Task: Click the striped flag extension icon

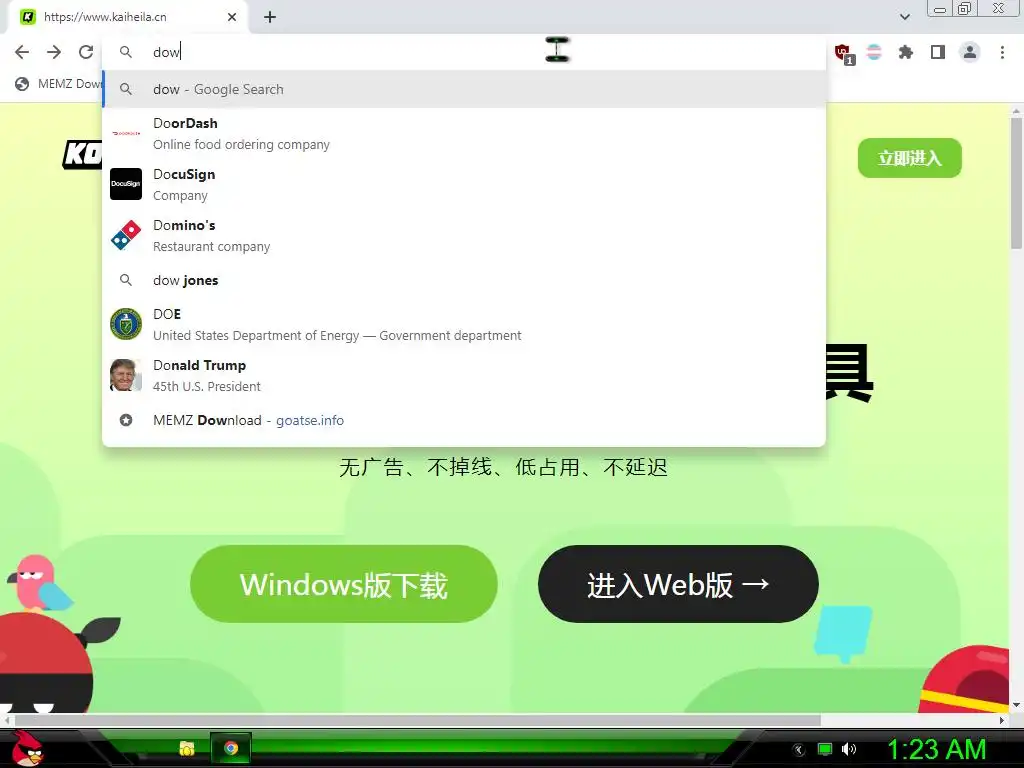Action: (x=874, y=52)
